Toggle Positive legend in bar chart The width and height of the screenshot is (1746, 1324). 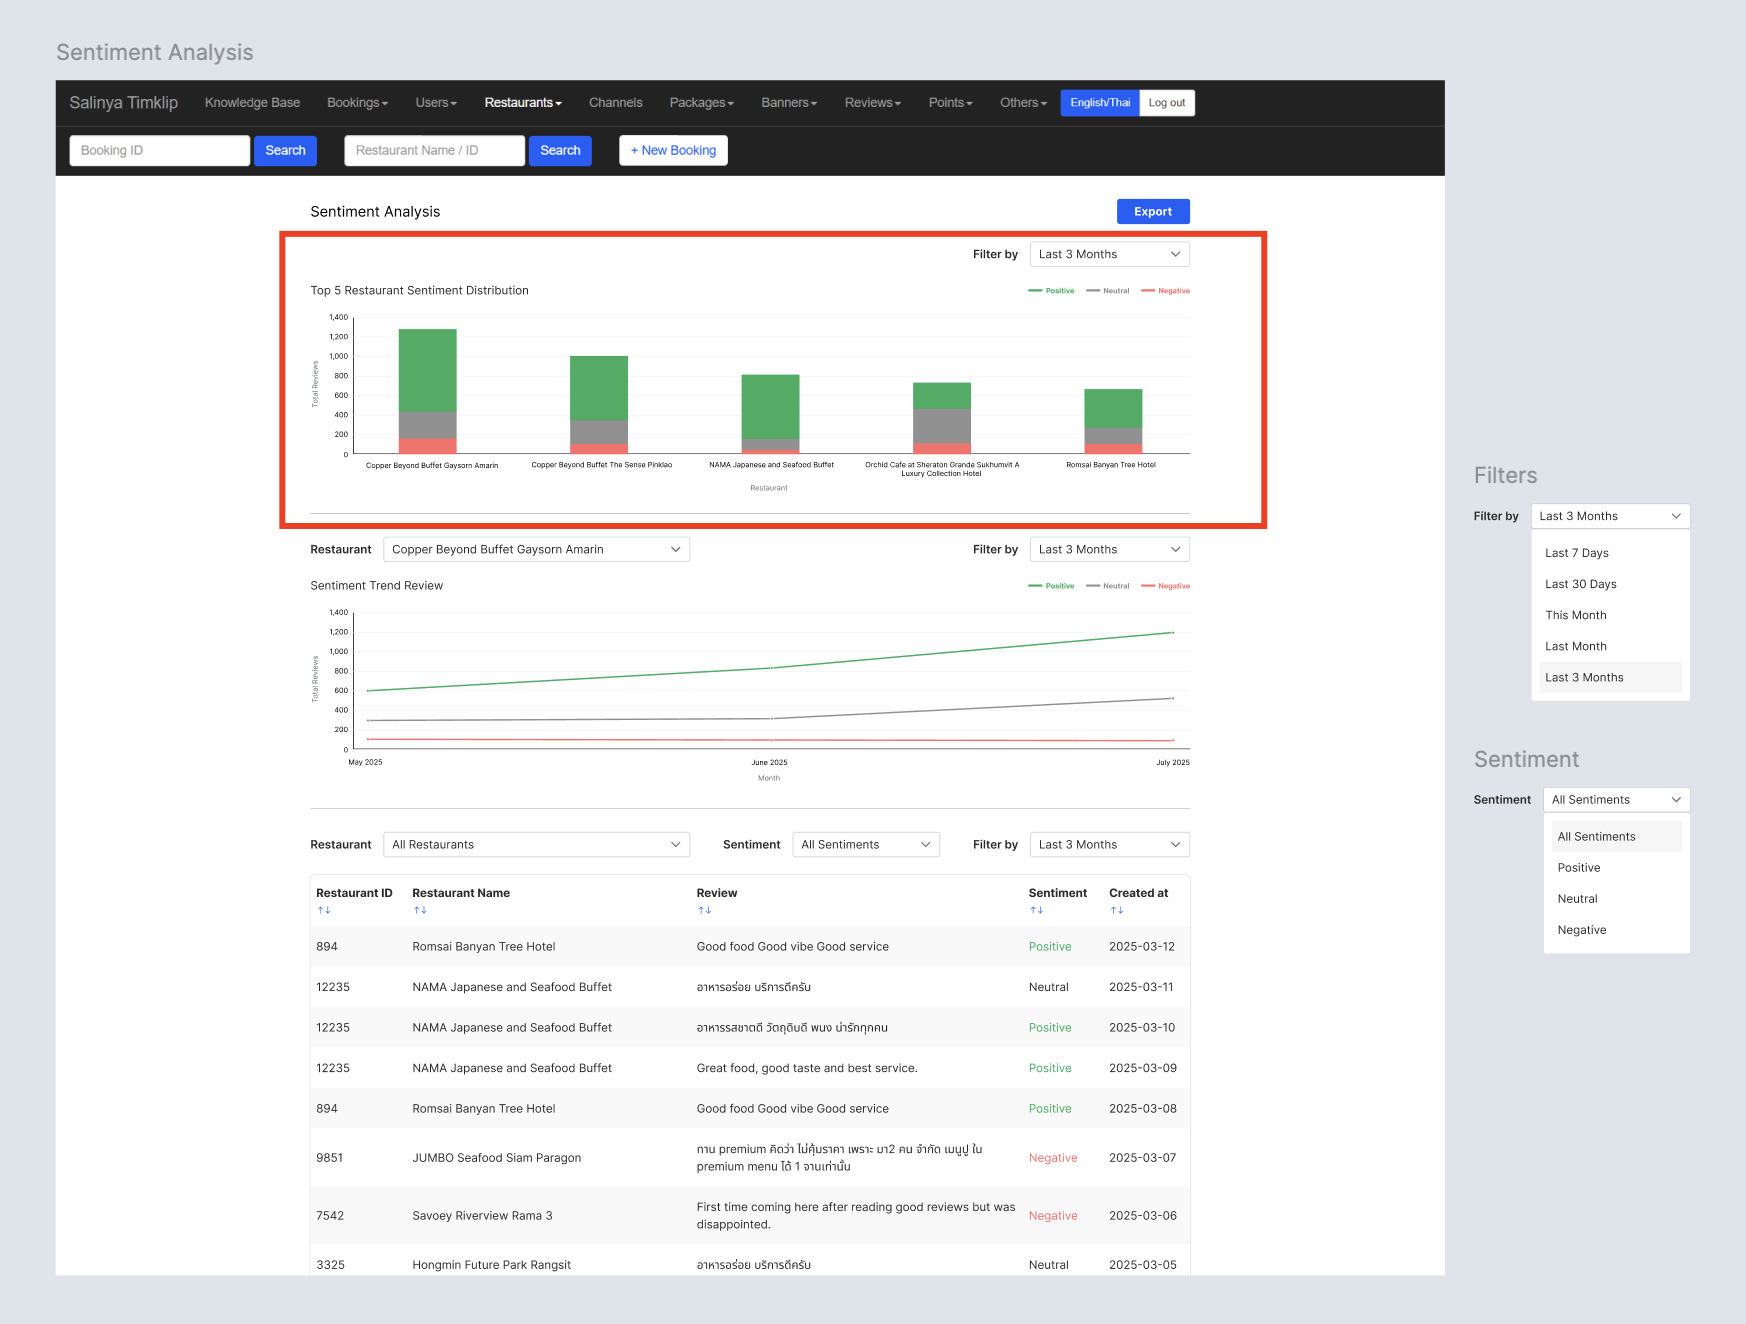point(1052,291)
